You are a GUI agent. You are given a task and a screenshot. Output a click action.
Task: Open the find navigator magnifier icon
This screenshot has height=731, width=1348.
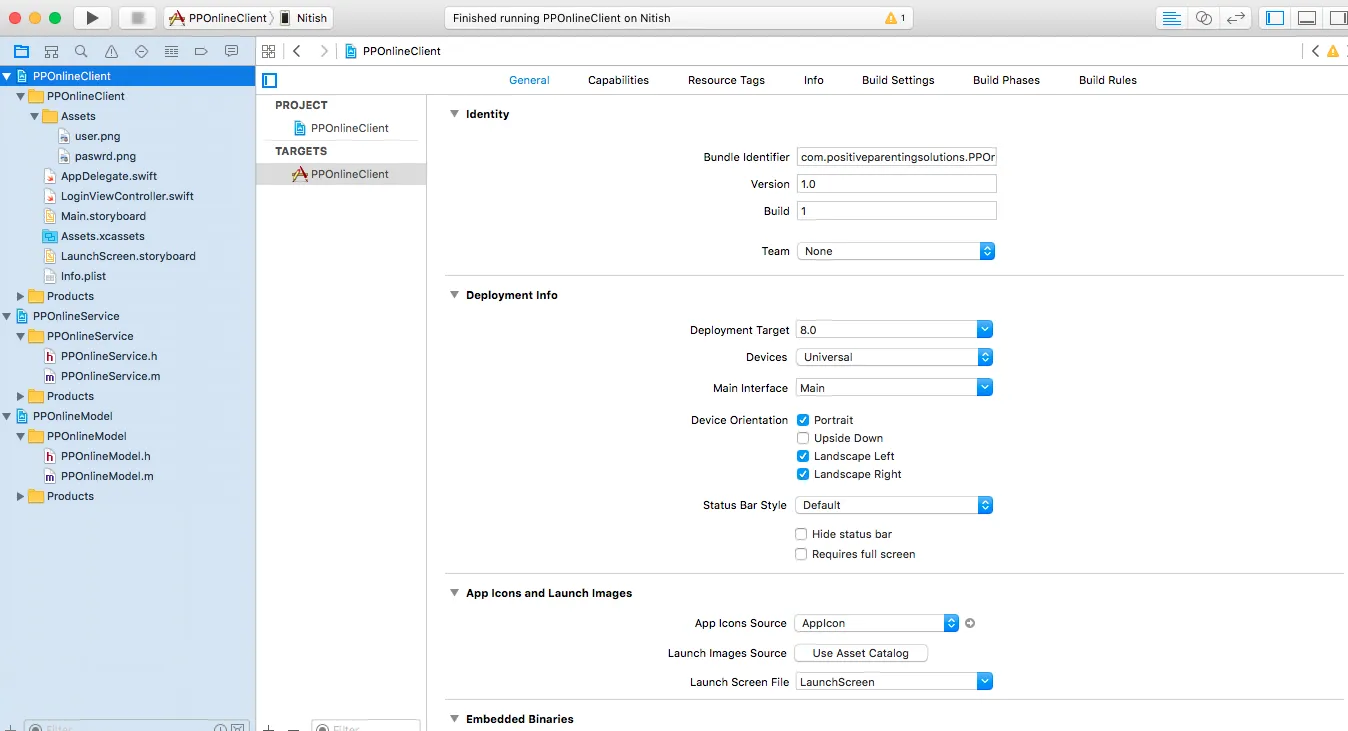81,51
